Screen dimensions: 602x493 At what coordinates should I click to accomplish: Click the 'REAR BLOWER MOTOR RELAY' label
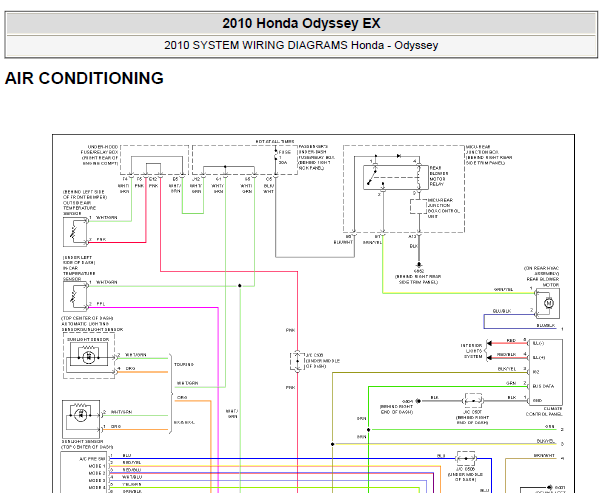(439, 176)
